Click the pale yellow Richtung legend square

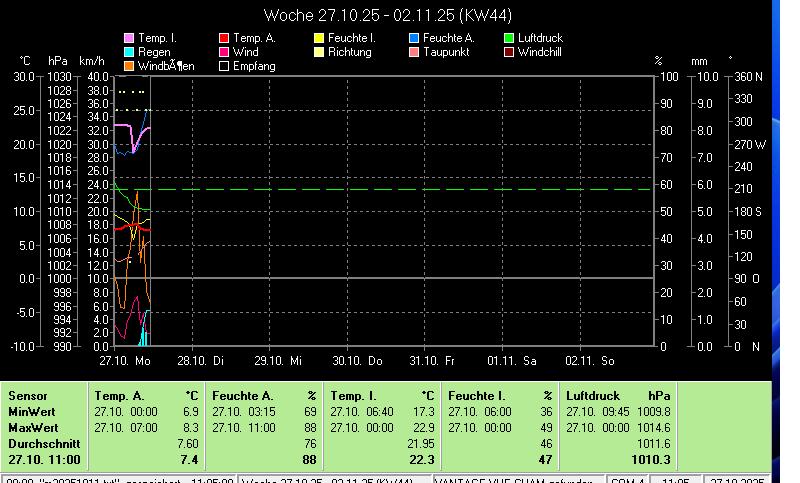tap(319, 52)
